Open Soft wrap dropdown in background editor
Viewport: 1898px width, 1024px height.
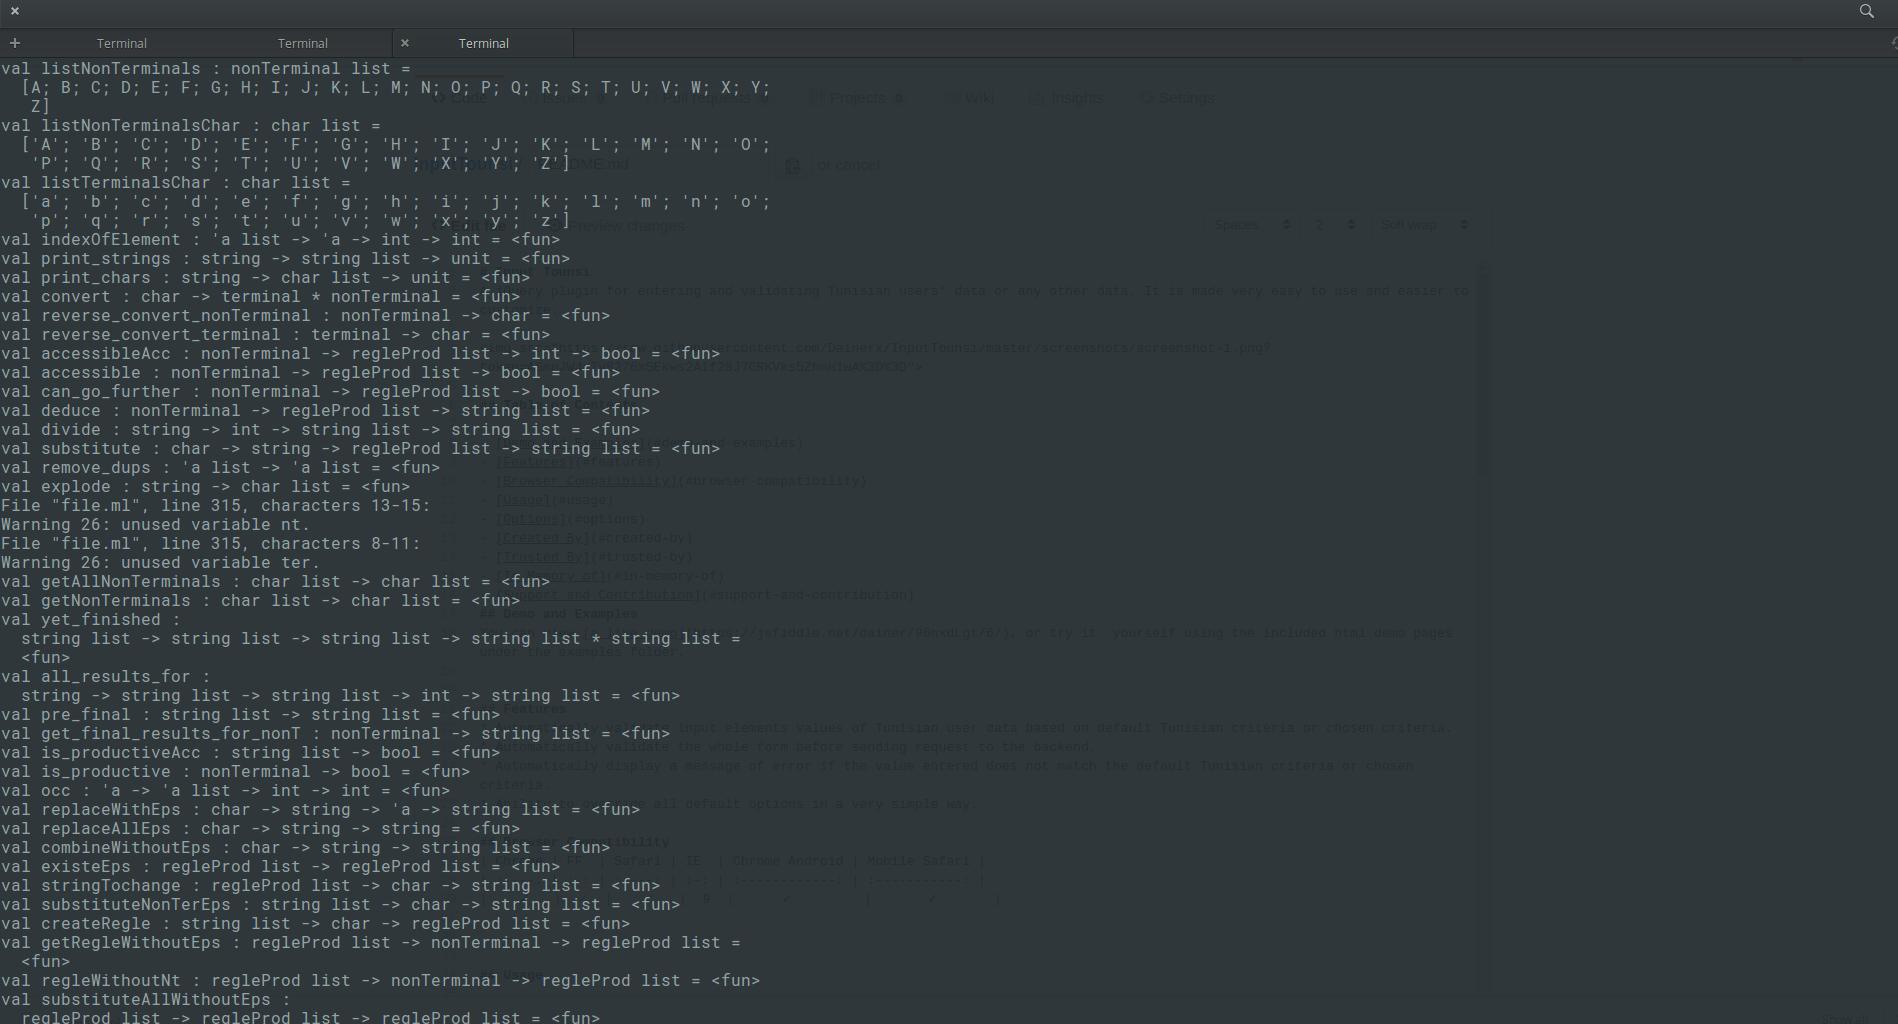(x=1422, y=225)
